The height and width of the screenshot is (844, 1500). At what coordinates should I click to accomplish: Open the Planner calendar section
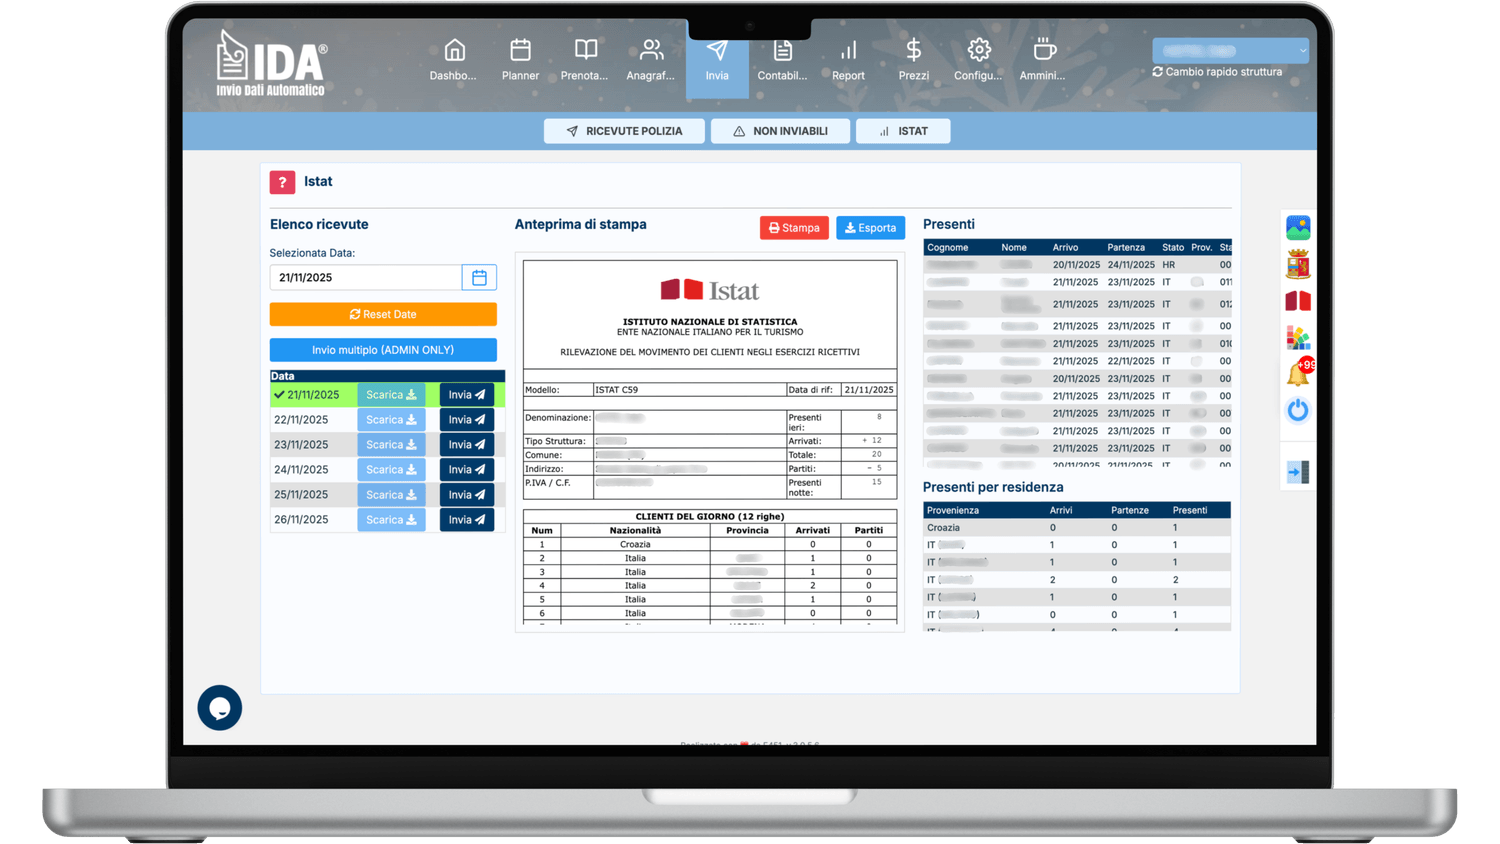(x=520, y=60)
